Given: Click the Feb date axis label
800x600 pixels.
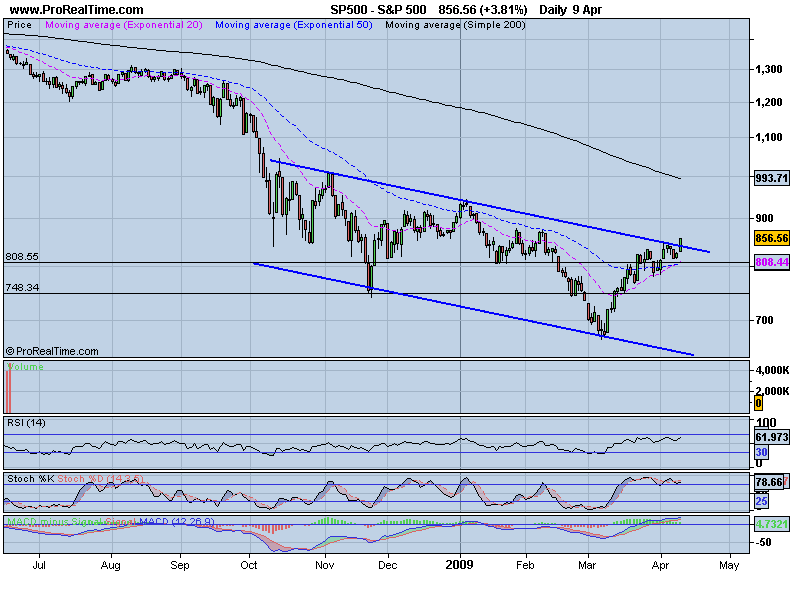Looking at the screenshot, I should 525,565.
